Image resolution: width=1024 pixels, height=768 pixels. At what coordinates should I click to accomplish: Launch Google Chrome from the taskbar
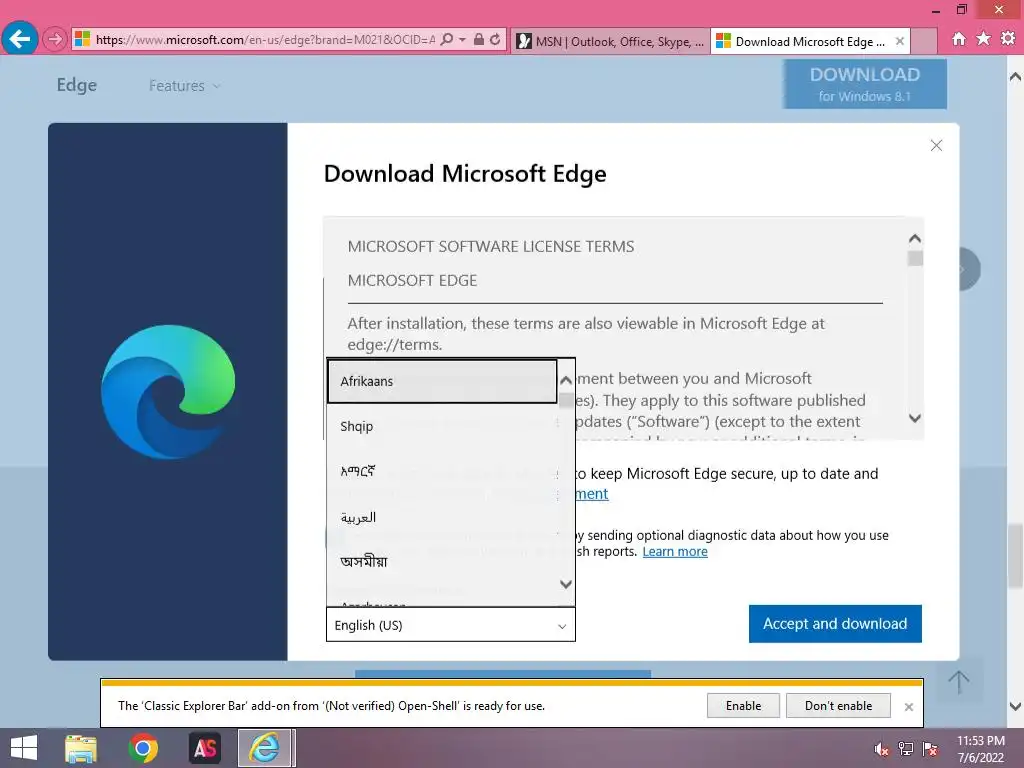143,748
